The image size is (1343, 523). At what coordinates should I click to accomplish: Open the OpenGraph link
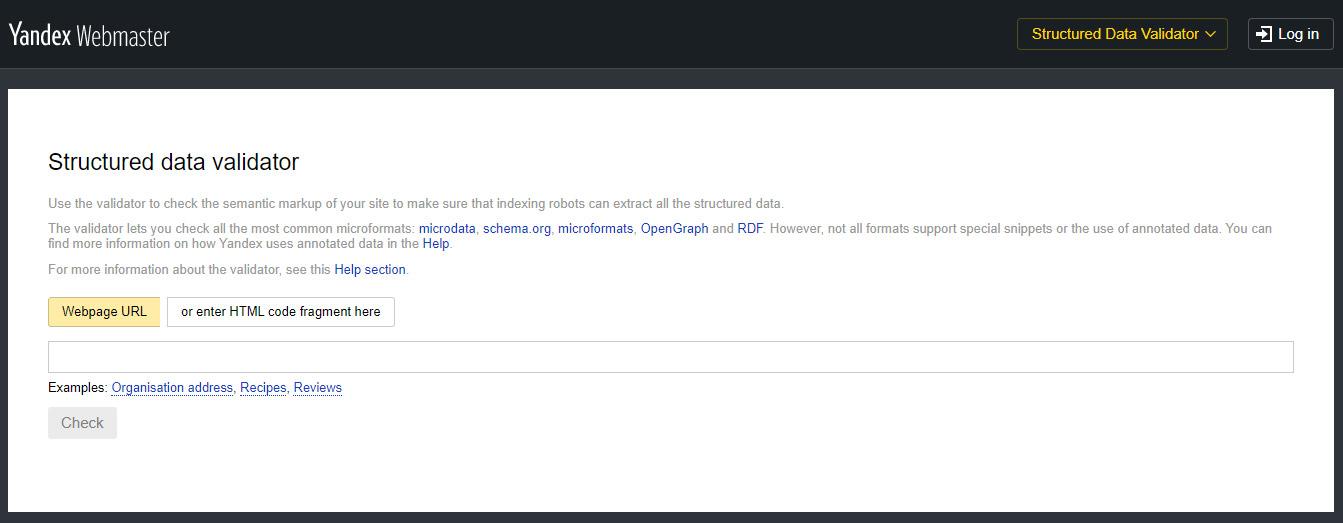pyautogui.click(x=674, y=228)
